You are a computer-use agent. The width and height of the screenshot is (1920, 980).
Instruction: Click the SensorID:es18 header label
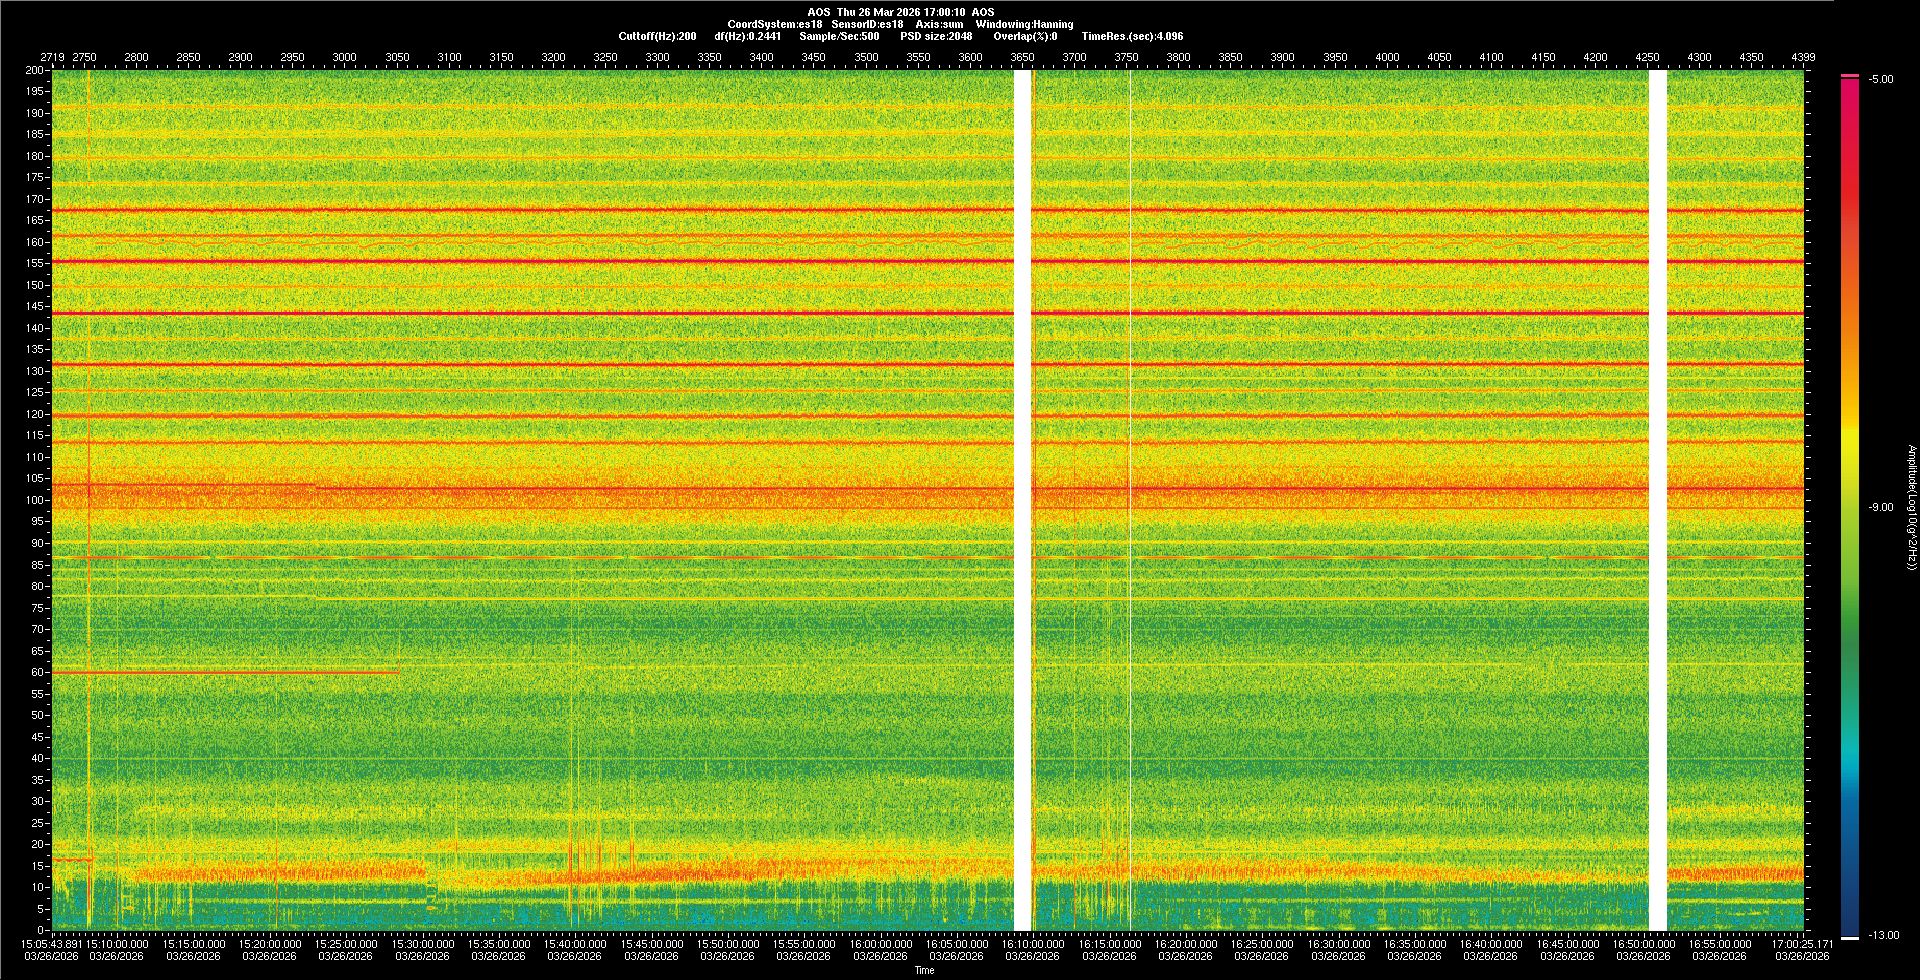point(867,24)
